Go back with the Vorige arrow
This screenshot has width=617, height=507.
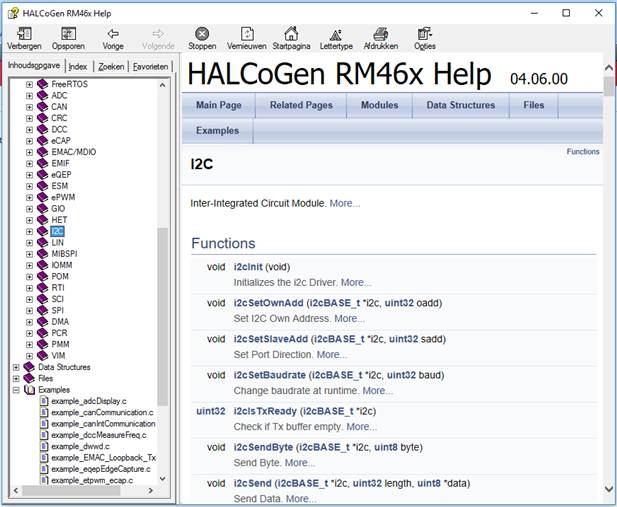(x=113, y=34)
